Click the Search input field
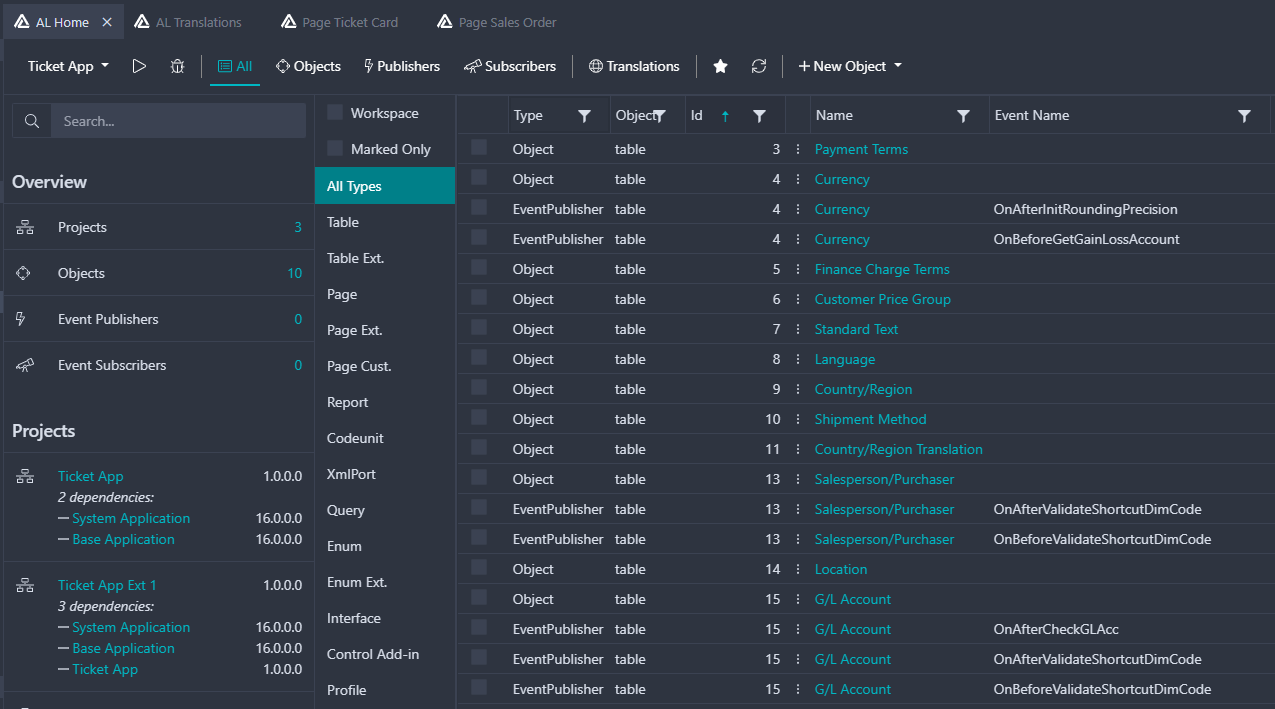This screenshot has width=1275, height=709. click(x=177, y=121)
